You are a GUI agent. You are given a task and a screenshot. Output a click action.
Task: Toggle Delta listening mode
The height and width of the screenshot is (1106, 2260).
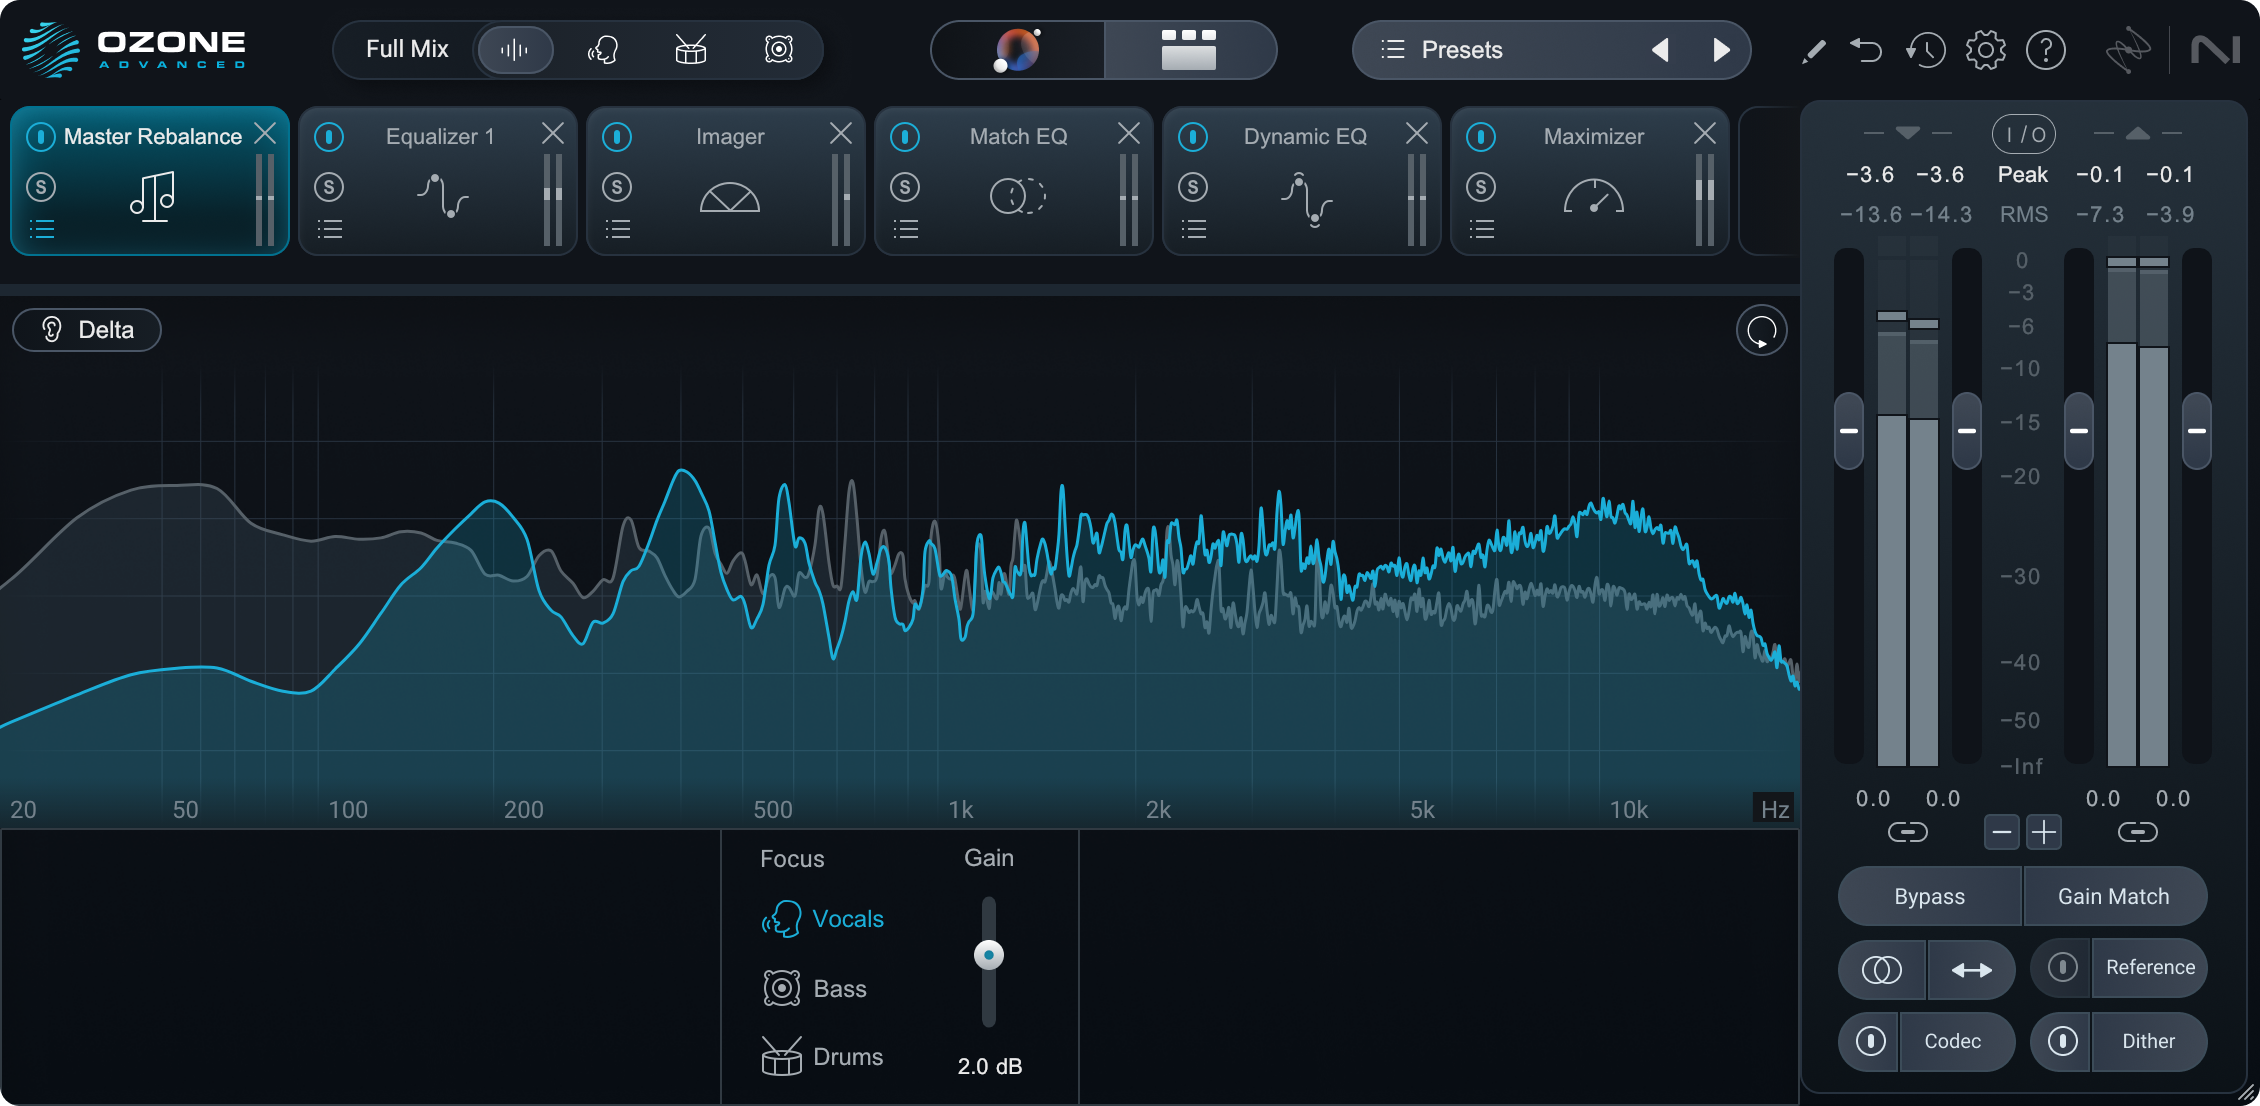coord(86,329)
